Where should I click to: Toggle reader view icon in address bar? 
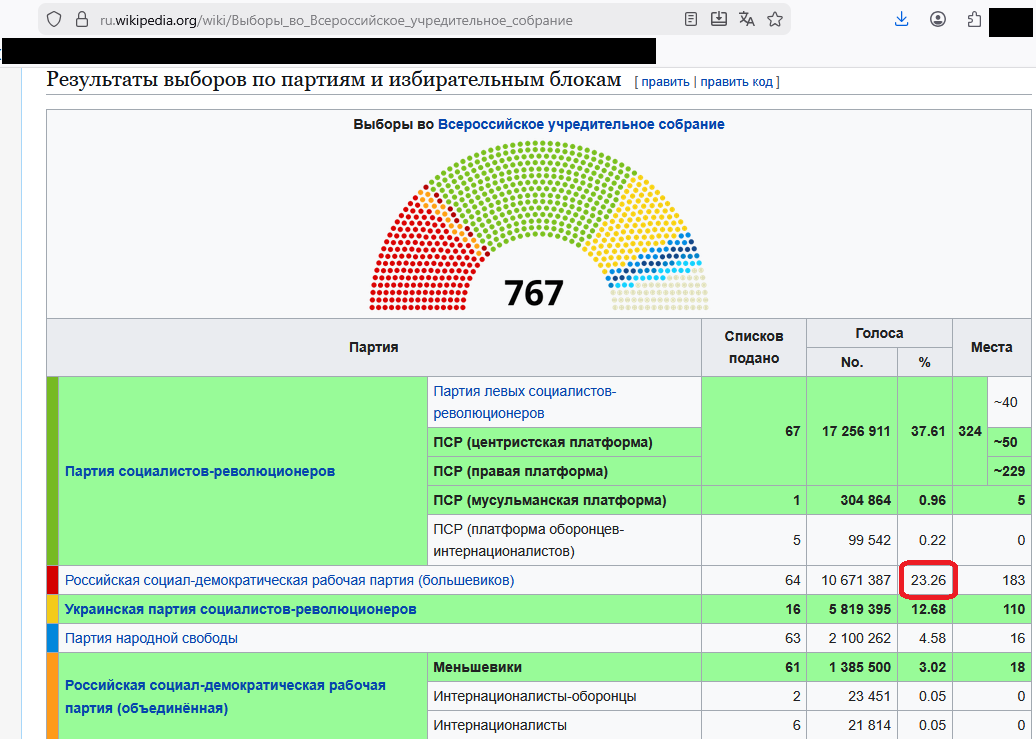(x=690, y=19)
